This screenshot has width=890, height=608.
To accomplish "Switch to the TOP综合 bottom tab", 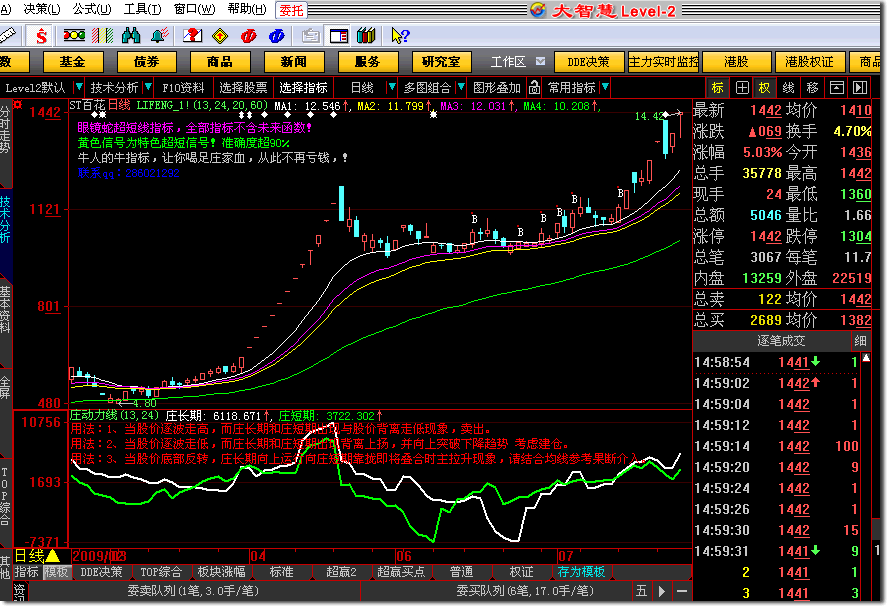I will pyautogui.click(x=161, y=572).
